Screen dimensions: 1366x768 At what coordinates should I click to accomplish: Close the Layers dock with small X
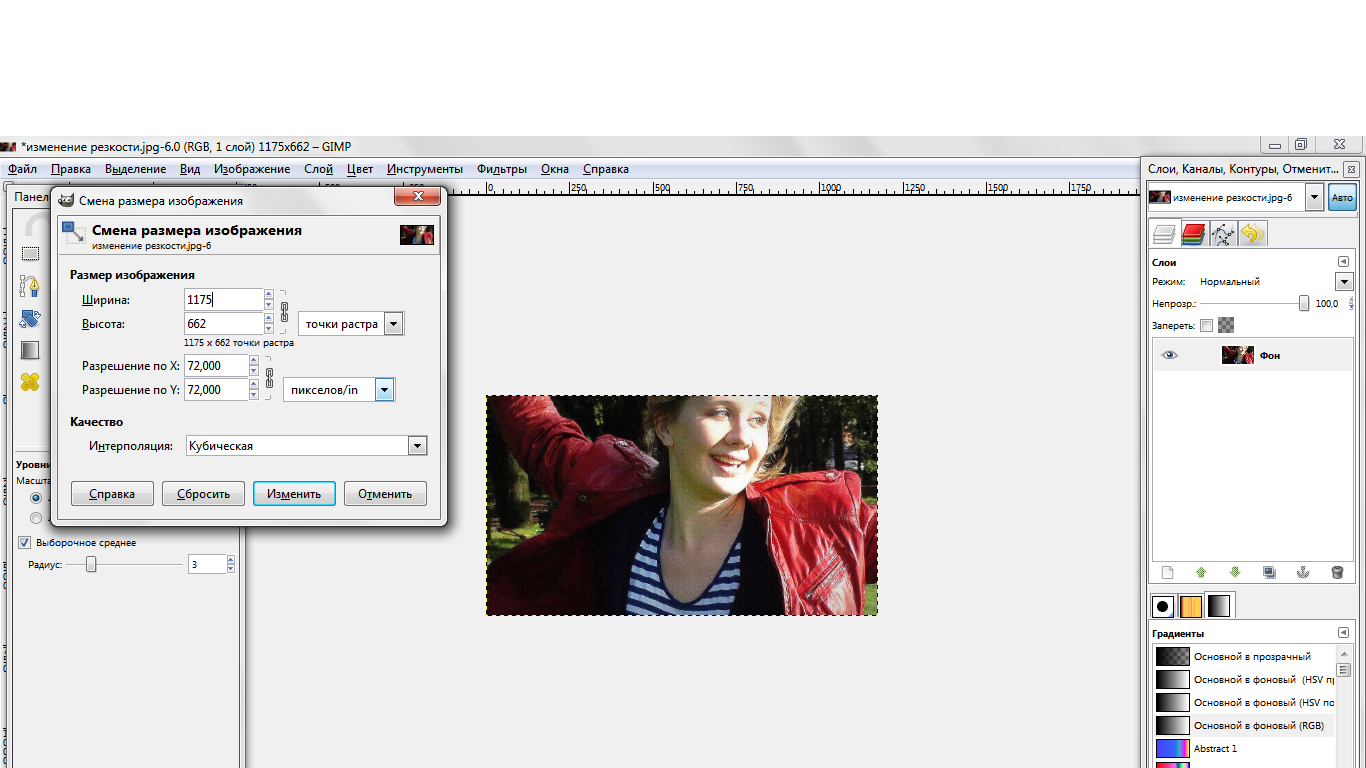tap(1351, 170)
